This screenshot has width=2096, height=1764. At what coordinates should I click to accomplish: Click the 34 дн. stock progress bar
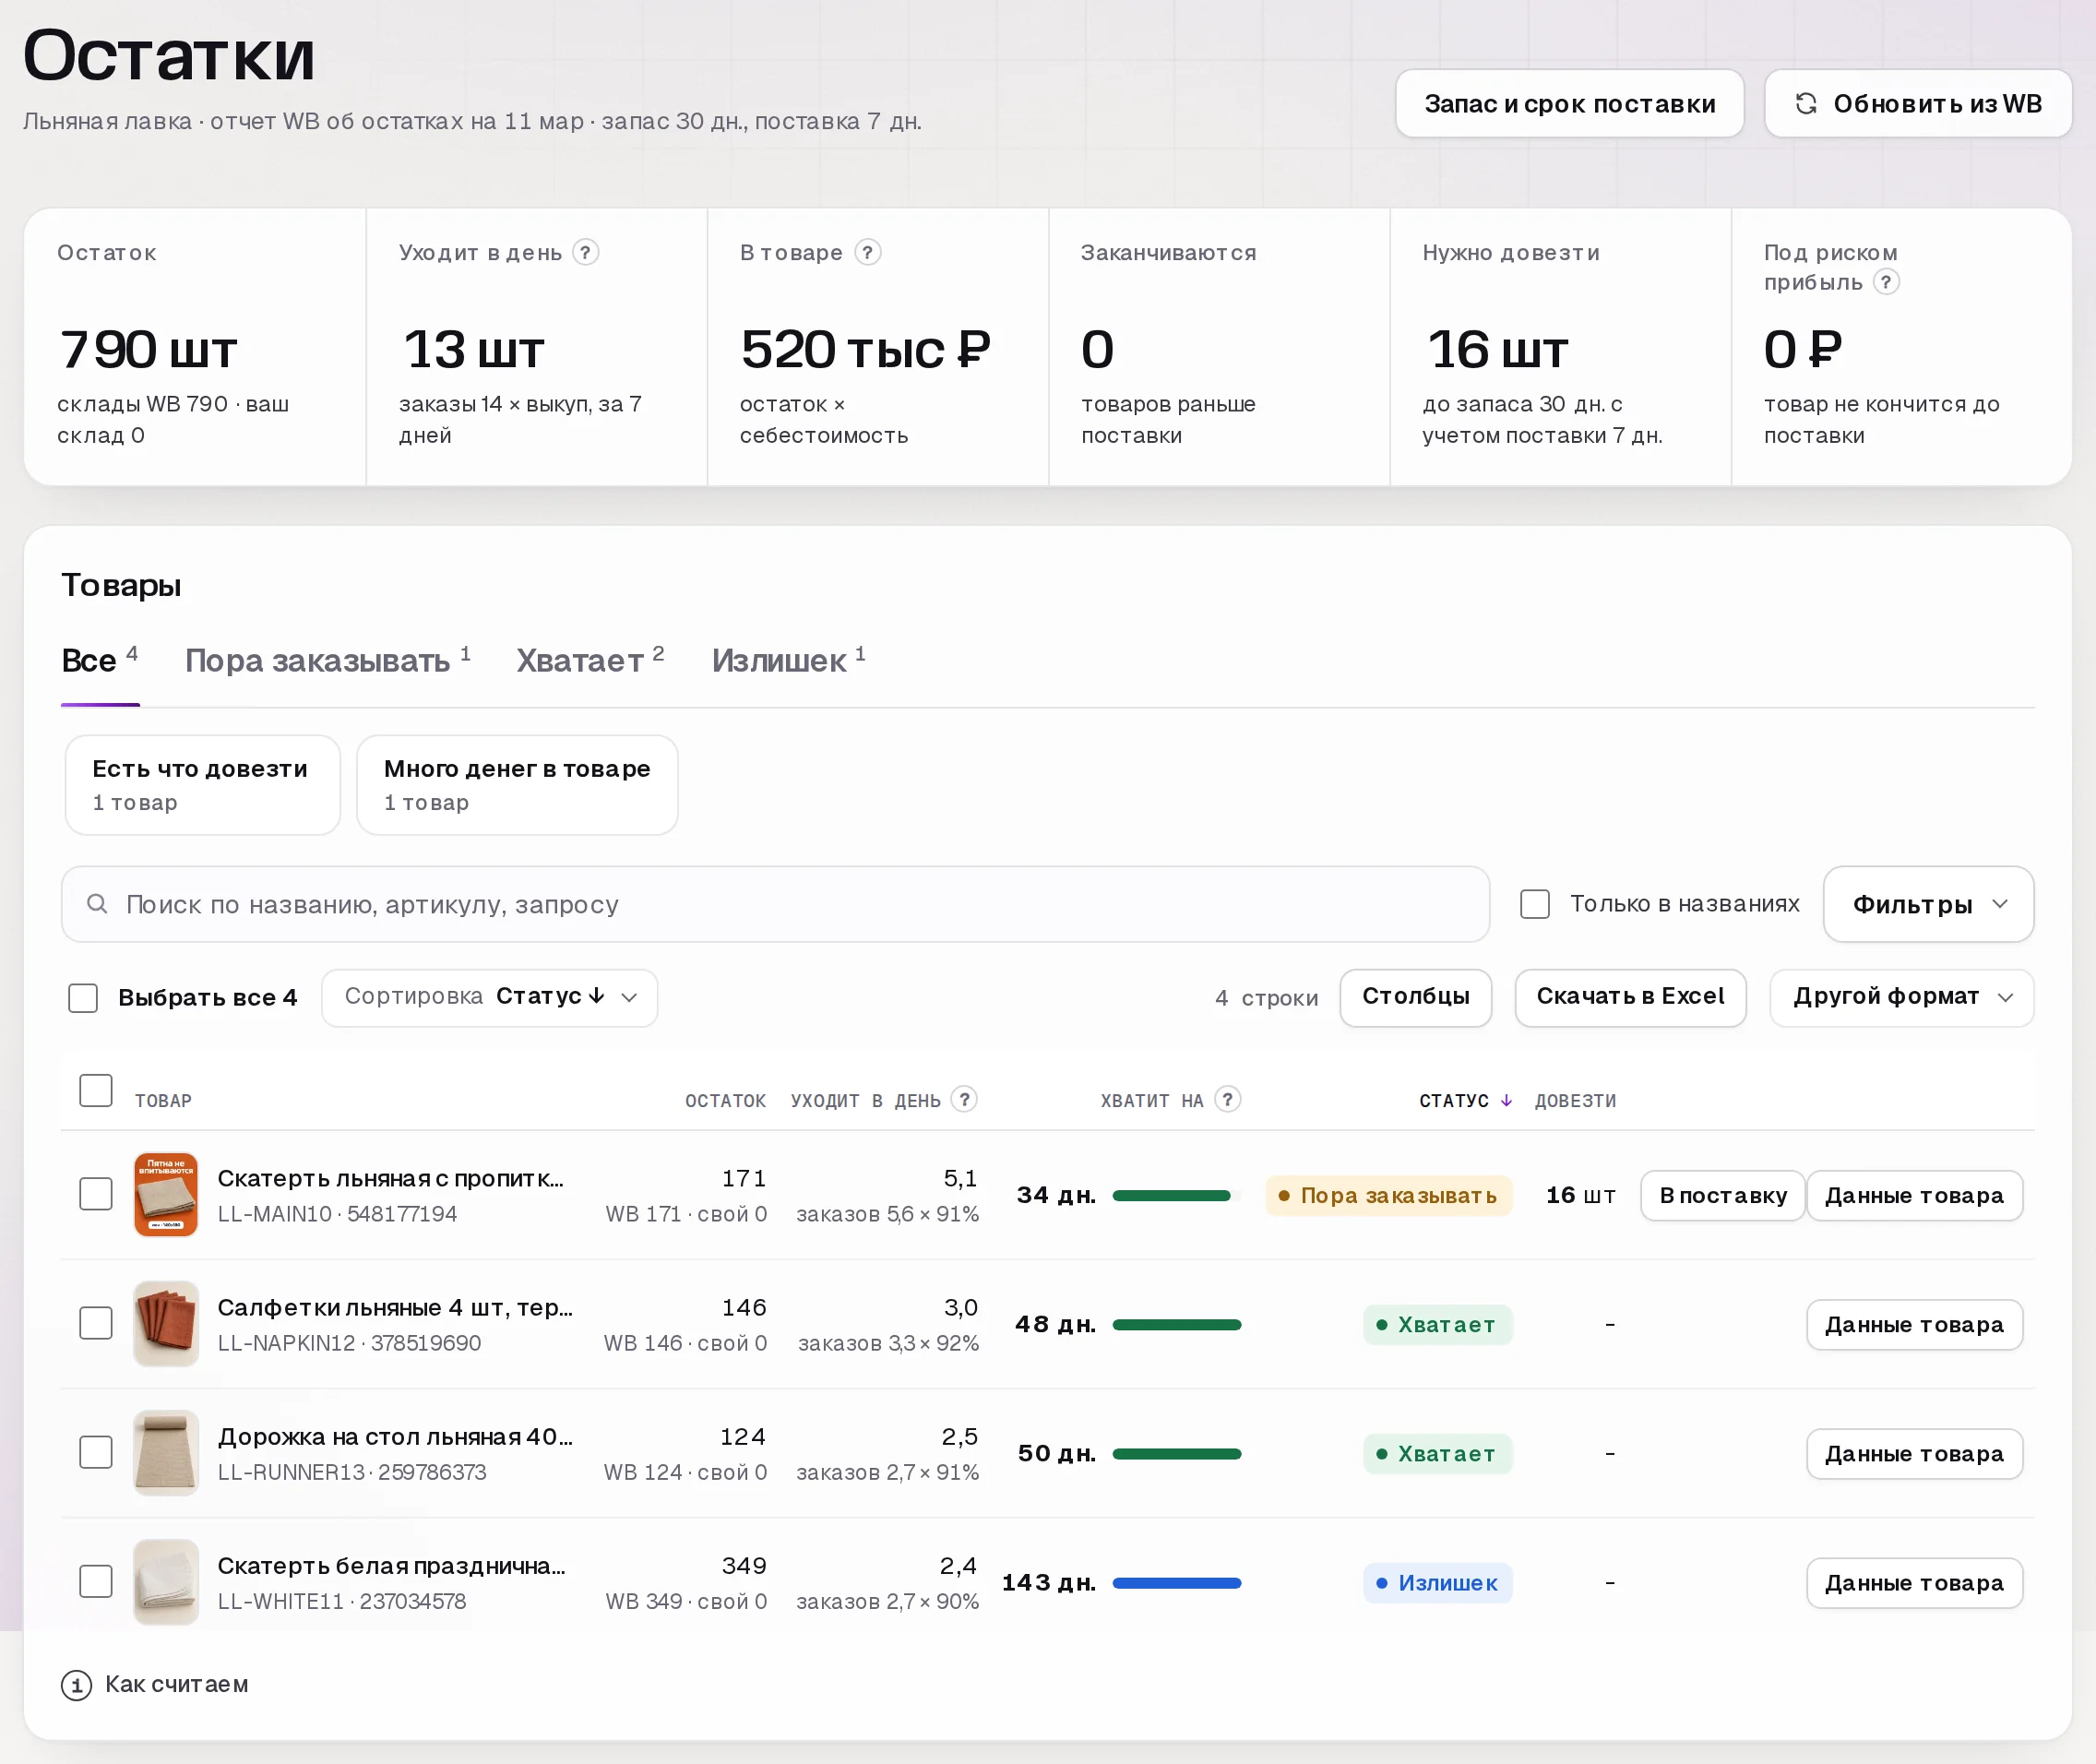pyautogui.click(x=1176, y=1195)
